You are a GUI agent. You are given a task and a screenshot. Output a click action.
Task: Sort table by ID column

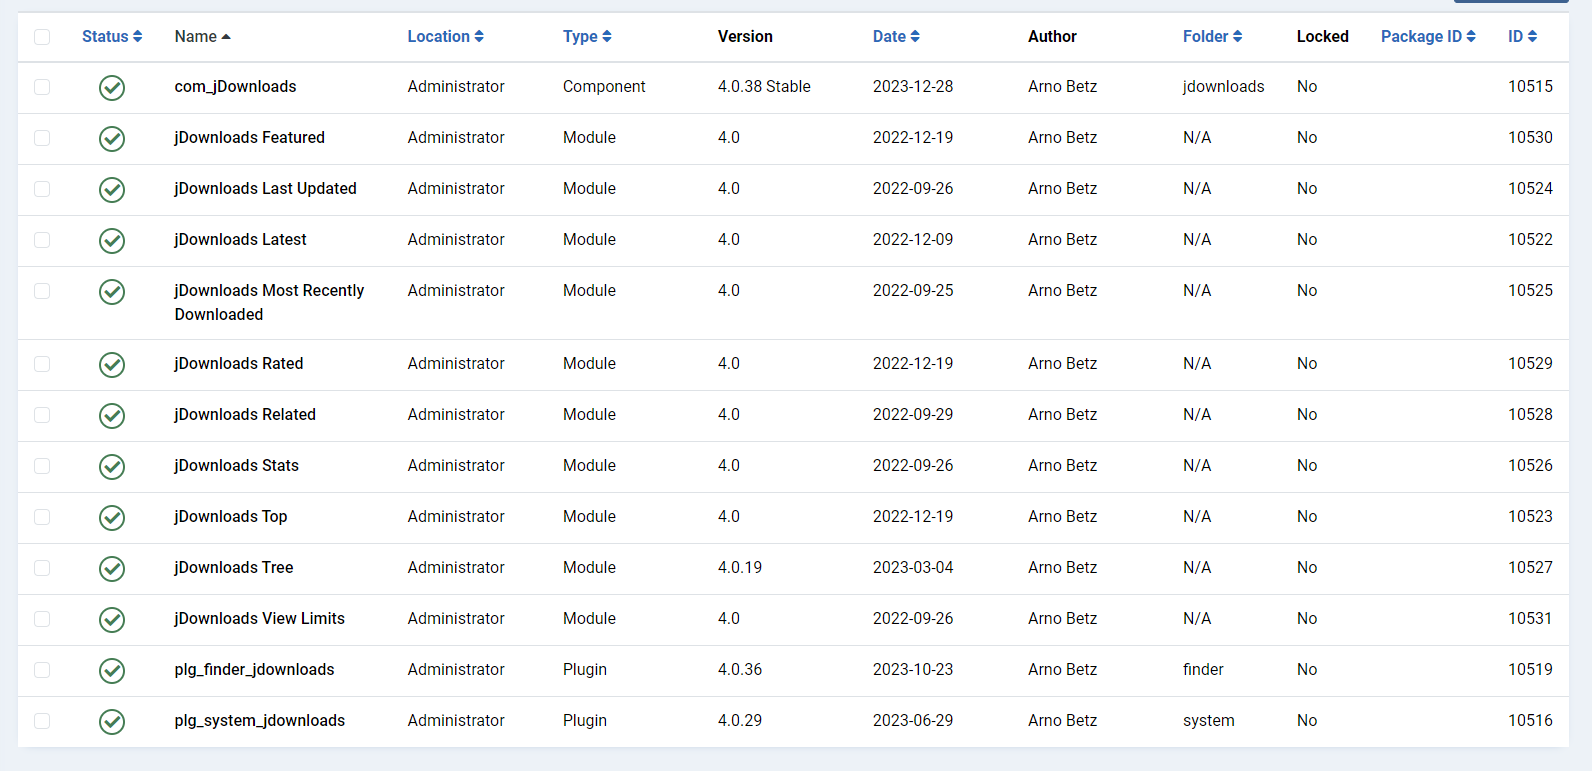pos(1523,37)
